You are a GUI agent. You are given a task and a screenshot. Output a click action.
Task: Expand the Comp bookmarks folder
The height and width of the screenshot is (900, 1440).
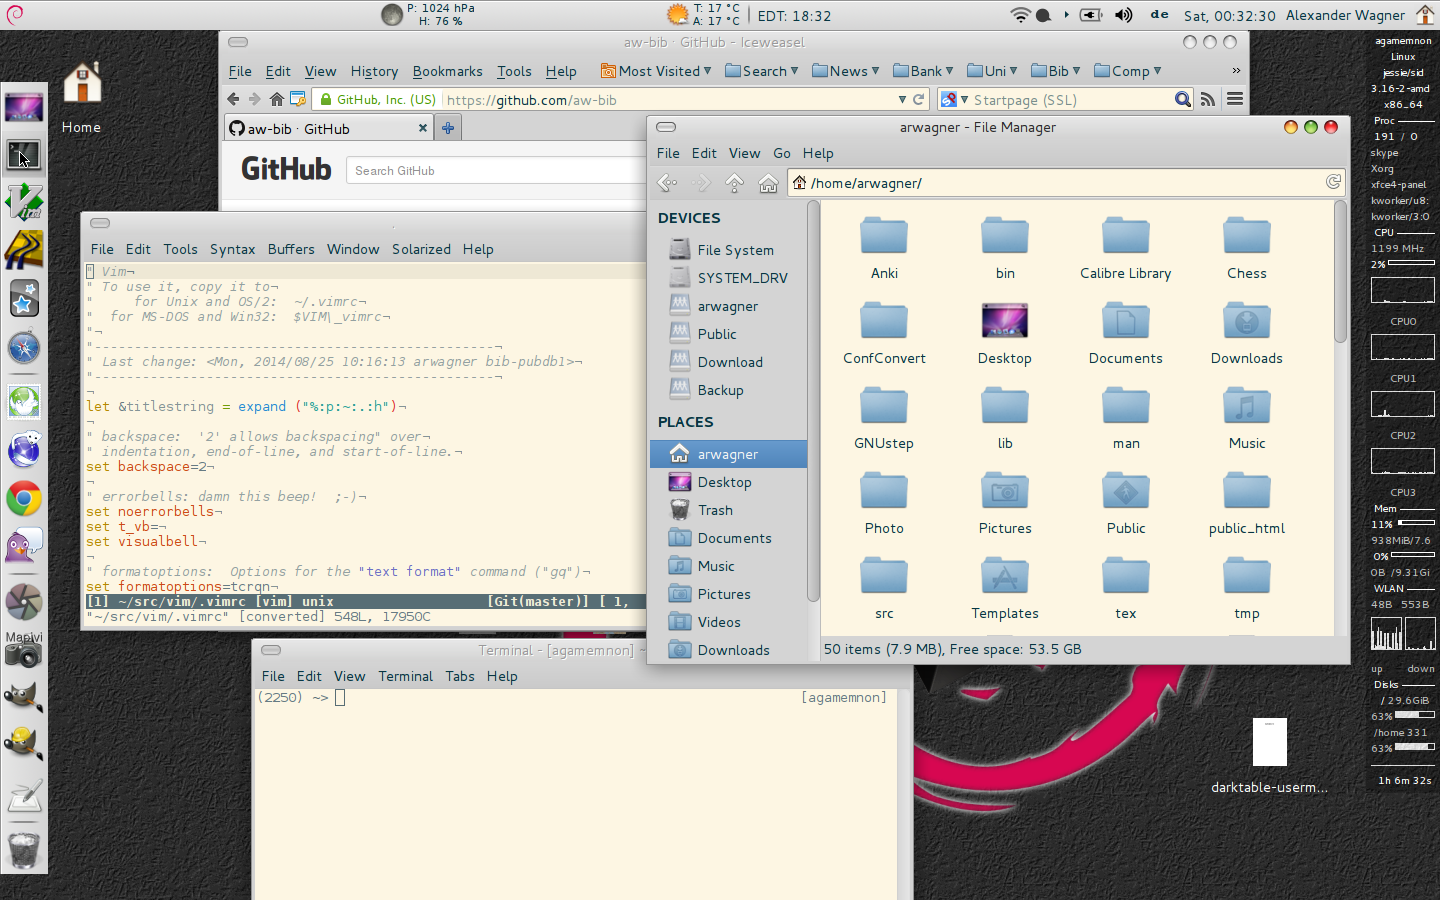click(1128, 71)
